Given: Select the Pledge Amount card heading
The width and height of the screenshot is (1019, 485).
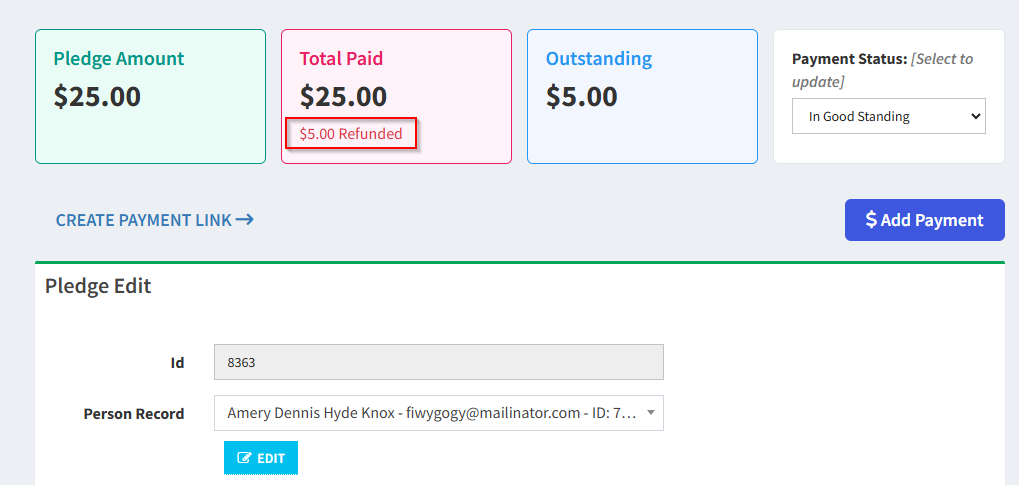Looking at the screenshot, I should tap(118, 59).
